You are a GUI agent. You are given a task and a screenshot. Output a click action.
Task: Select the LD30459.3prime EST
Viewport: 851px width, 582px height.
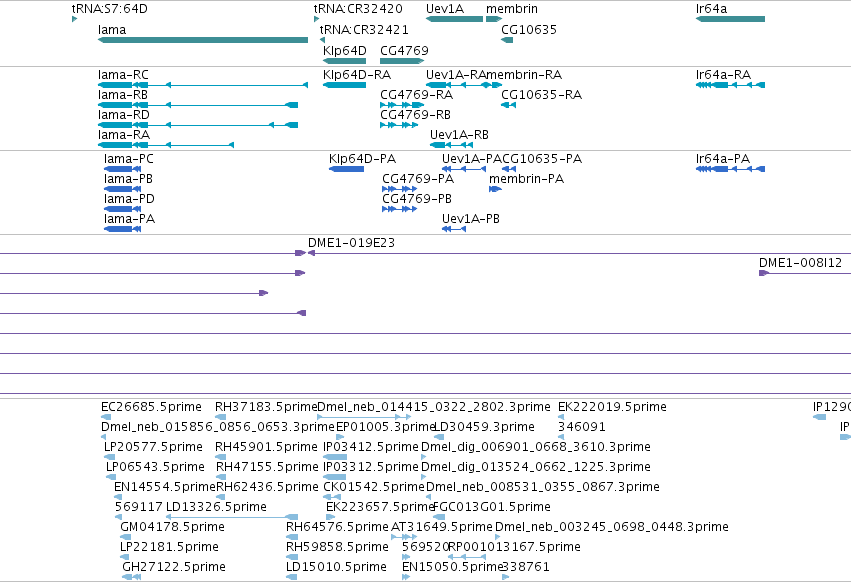pos(484,427)
